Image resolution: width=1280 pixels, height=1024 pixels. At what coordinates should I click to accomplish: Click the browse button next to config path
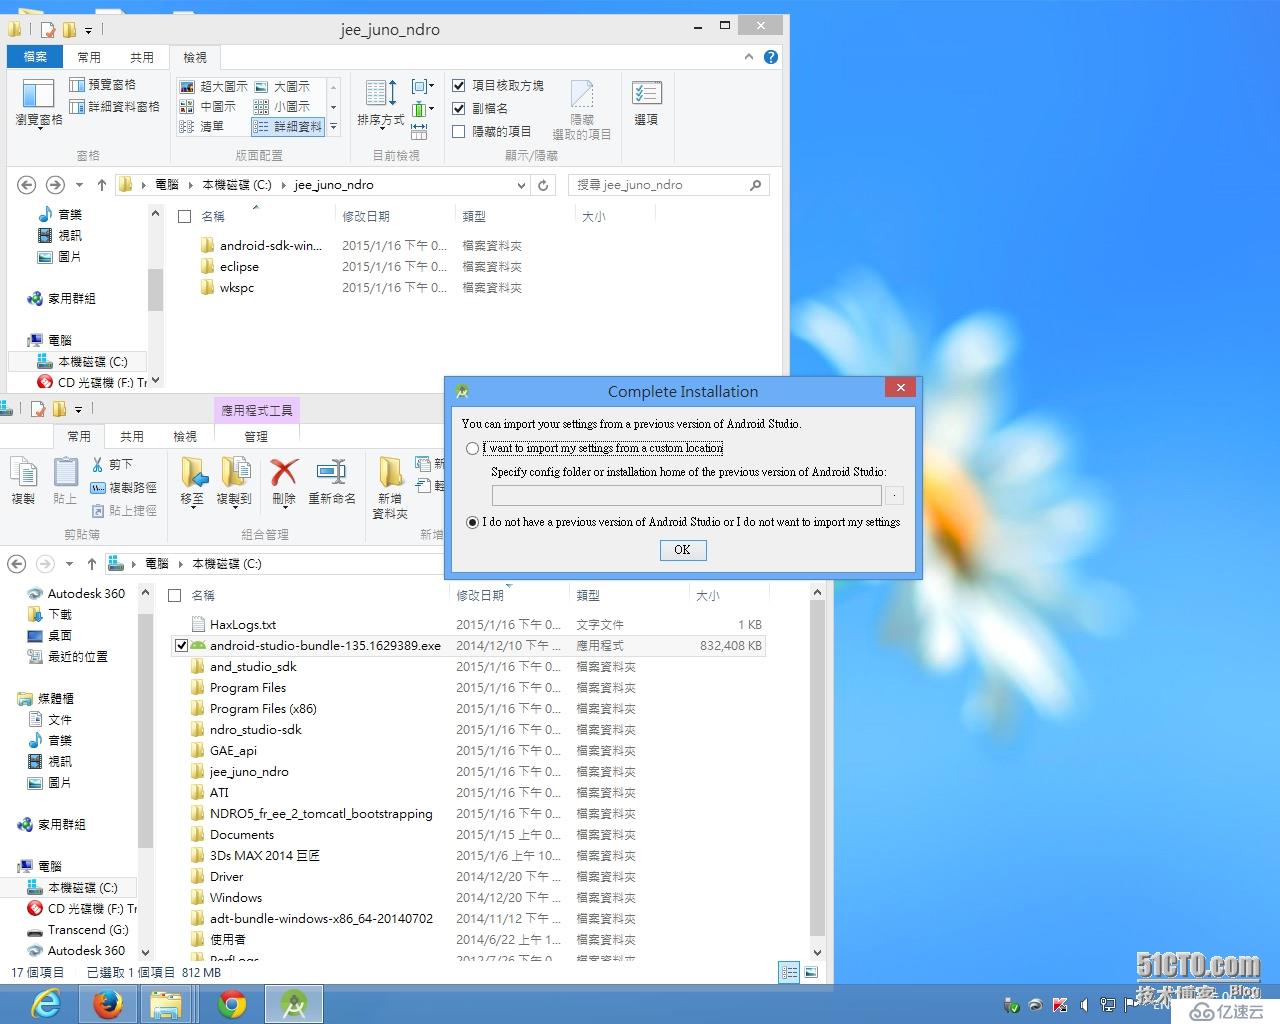pyautogui.click(x=894, y=495)
